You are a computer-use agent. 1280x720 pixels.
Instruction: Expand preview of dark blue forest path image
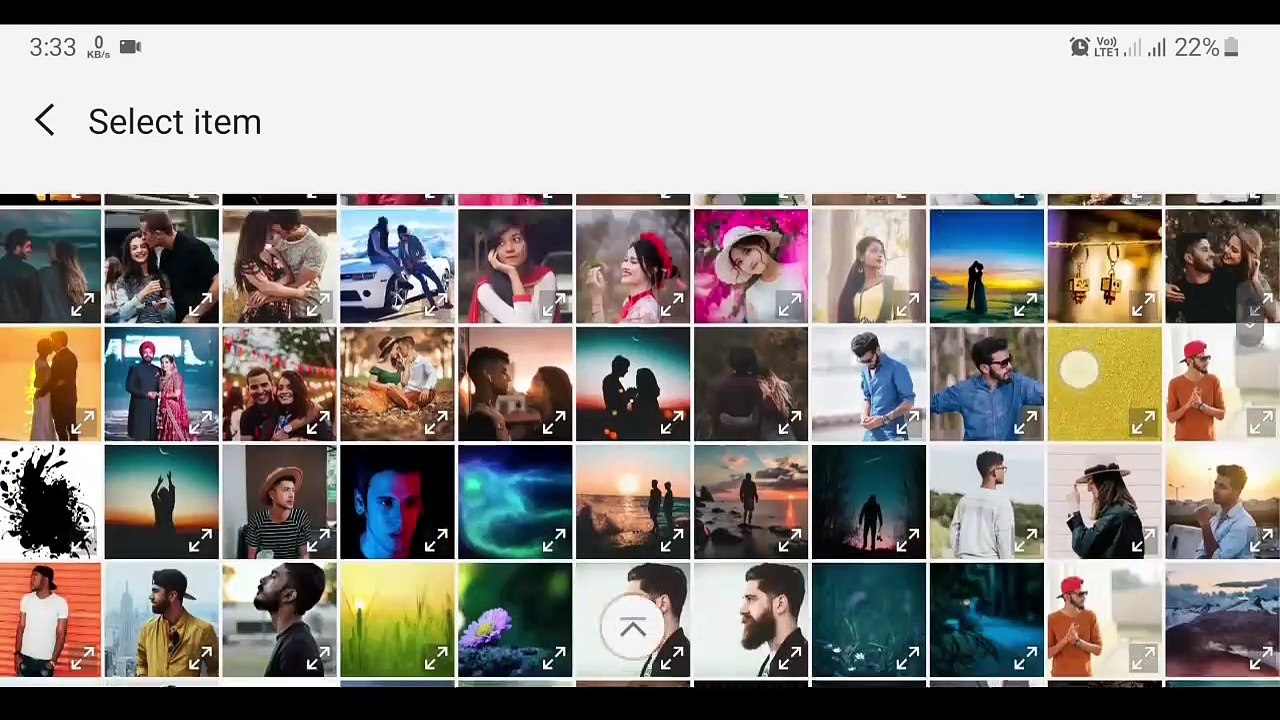pos(1027,659)
